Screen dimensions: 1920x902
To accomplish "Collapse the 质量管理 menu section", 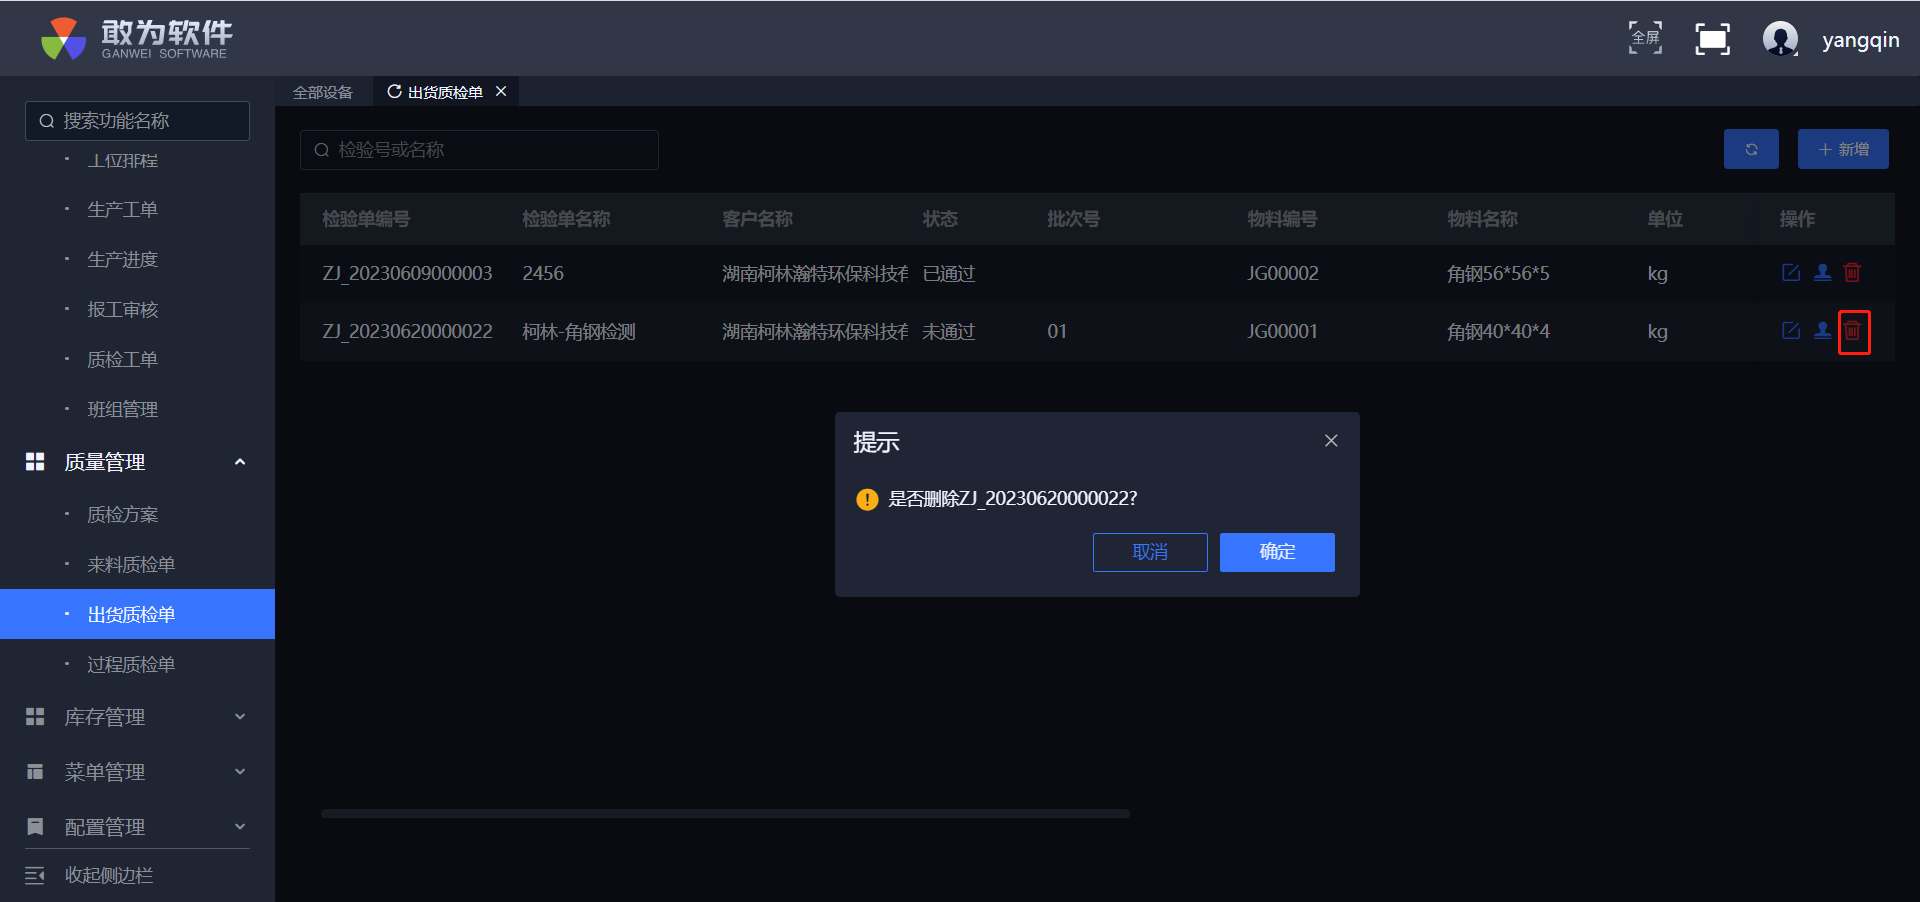I will click(x=239, y=462).
